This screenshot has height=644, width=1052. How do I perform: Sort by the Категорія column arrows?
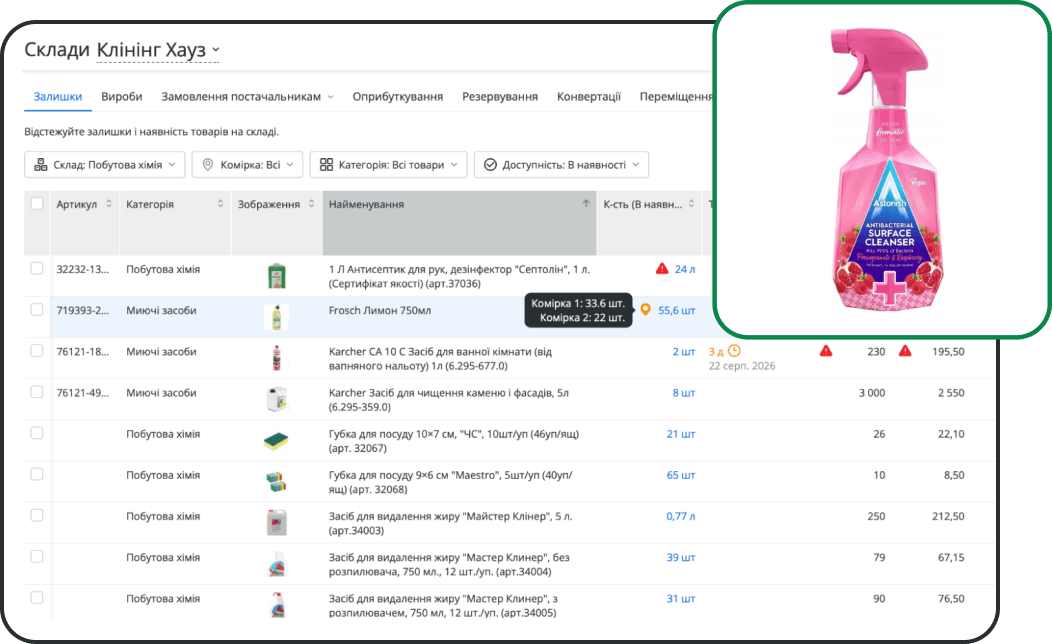point(220,203)
